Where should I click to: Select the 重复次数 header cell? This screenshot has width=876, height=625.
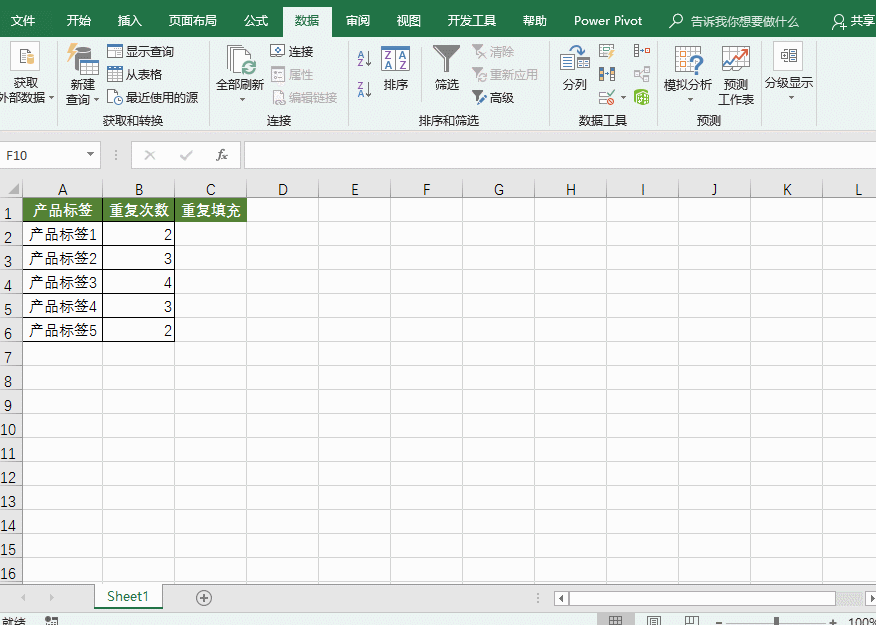[x=139, y=210]
